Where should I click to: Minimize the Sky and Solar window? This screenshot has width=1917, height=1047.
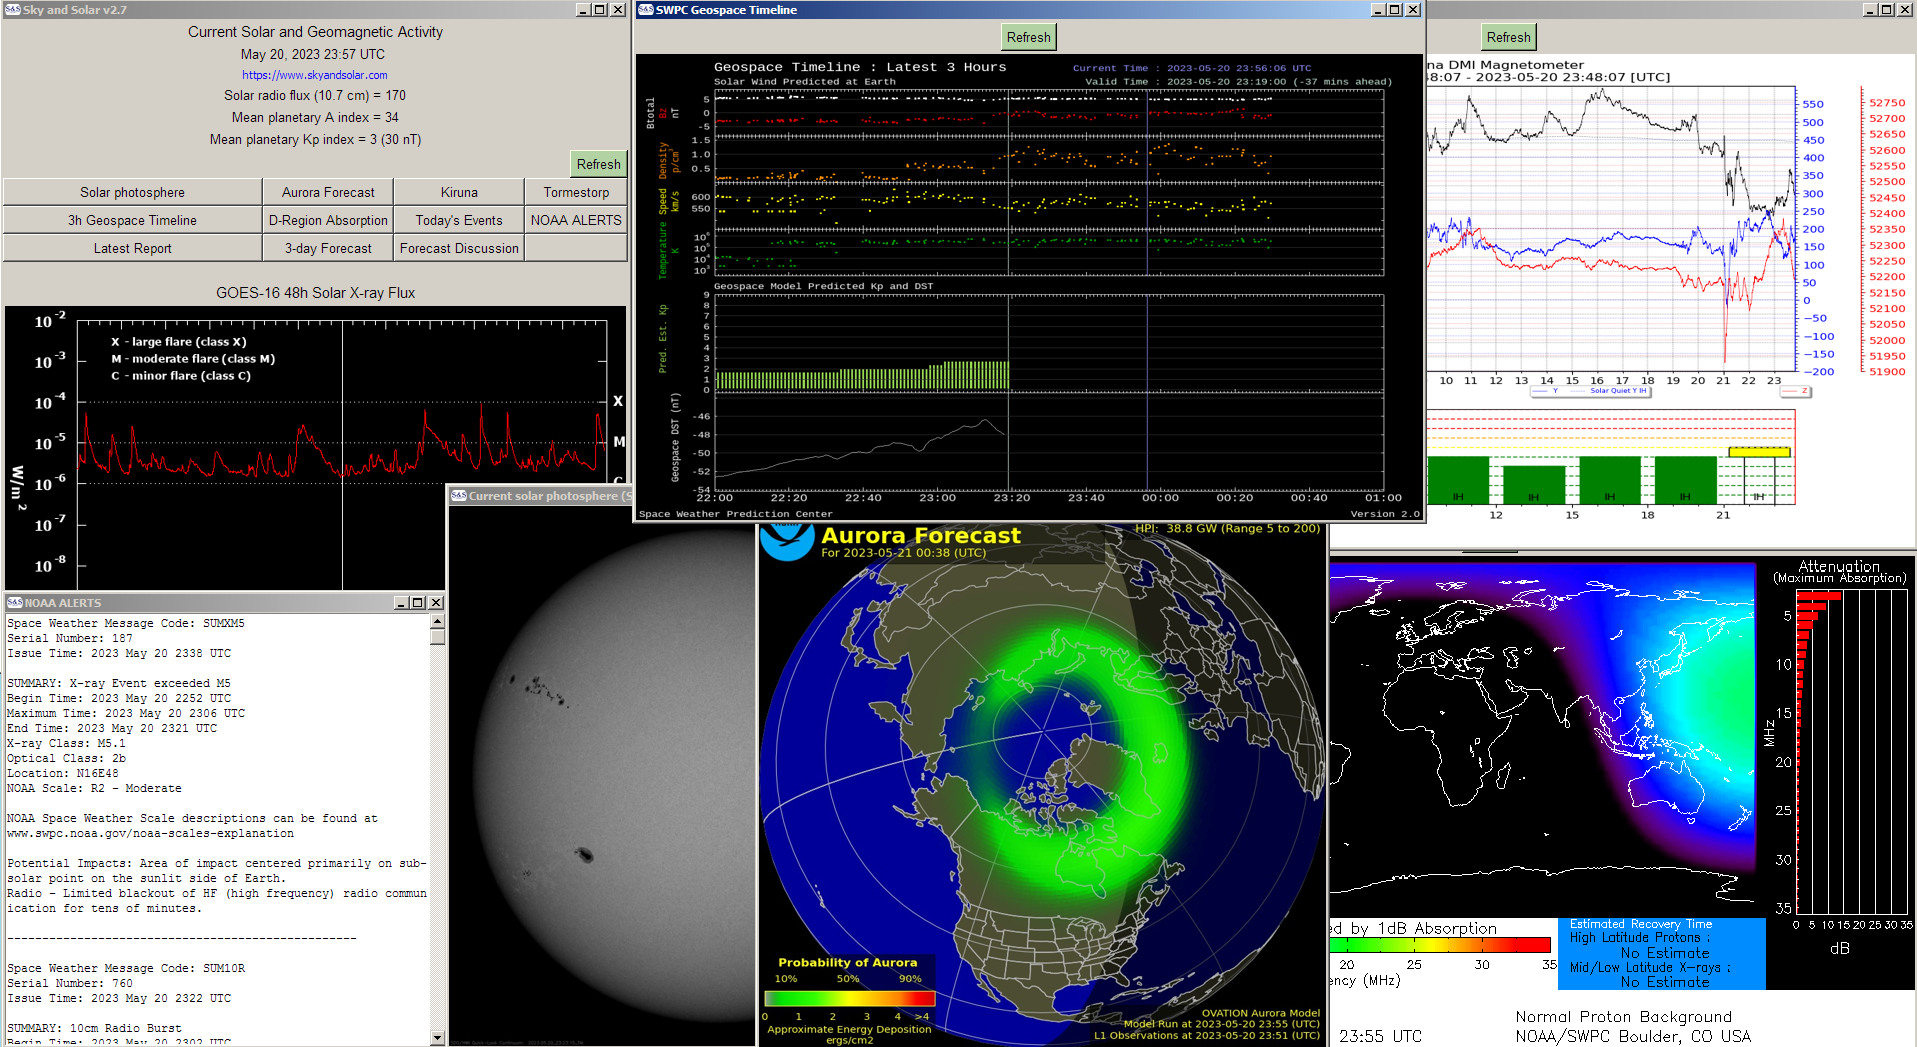coord(584,9)
